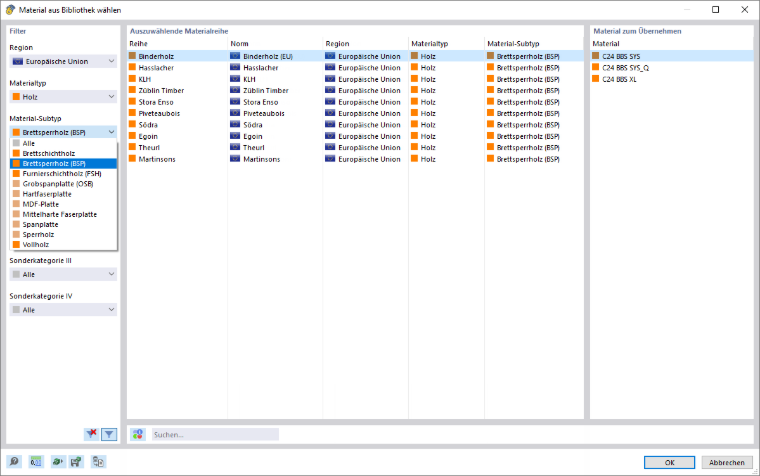
Task: Click the Materialtyp column header
Action: (x=446, y=44)
